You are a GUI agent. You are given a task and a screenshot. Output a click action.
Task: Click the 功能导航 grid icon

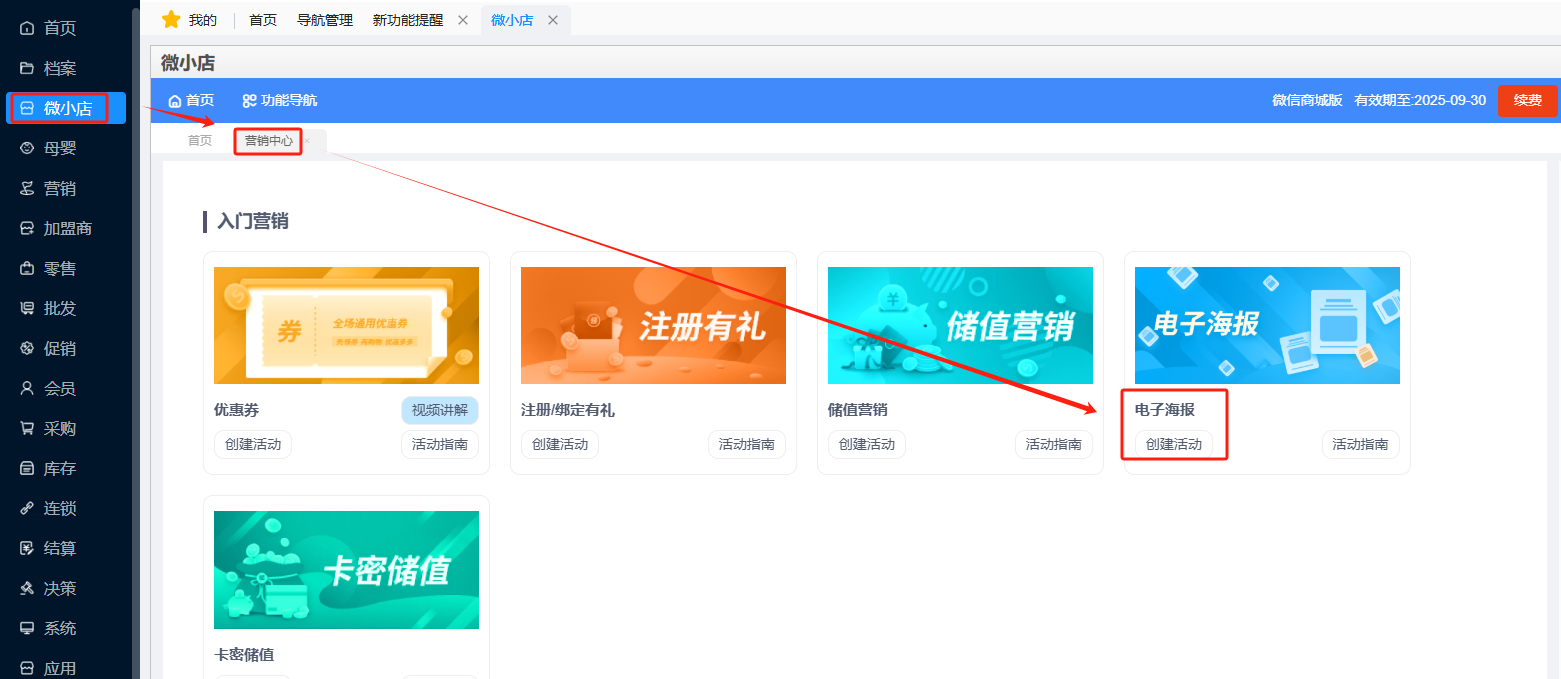[x=249, y=101]
